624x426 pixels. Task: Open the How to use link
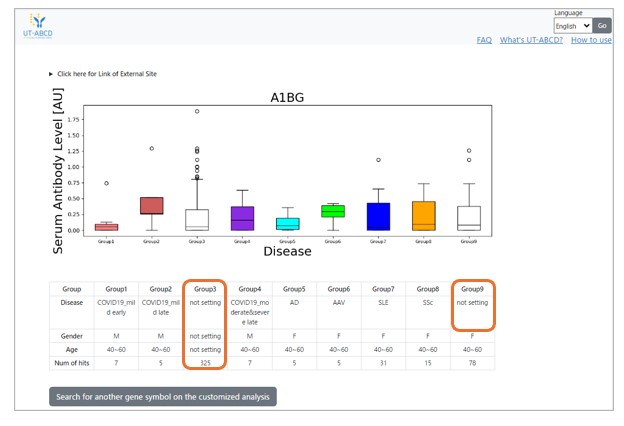tap(591, 40)
